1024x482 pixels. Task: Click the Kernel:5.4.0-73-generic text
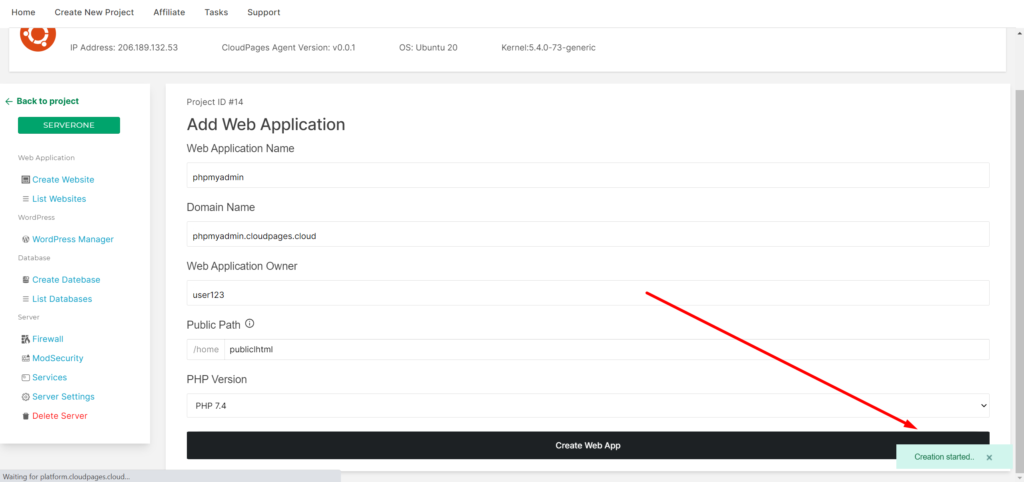549,48
